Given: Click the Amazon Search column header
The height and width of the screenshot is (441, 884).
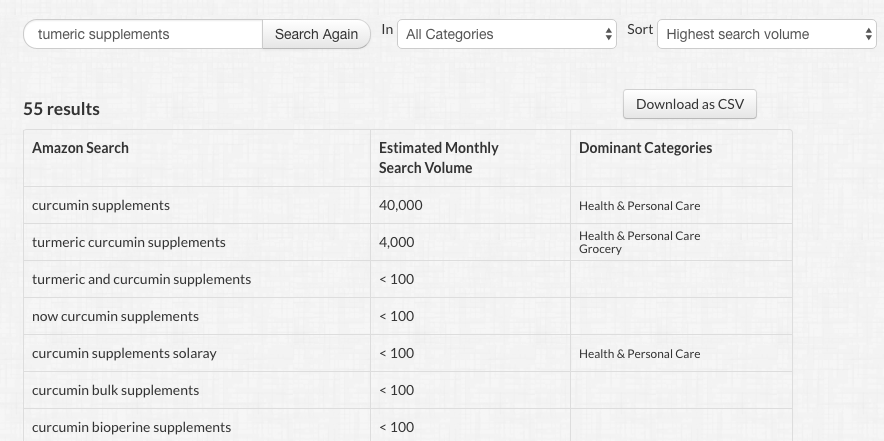Looking at the screenshot, I should click(x=80, y=148).
